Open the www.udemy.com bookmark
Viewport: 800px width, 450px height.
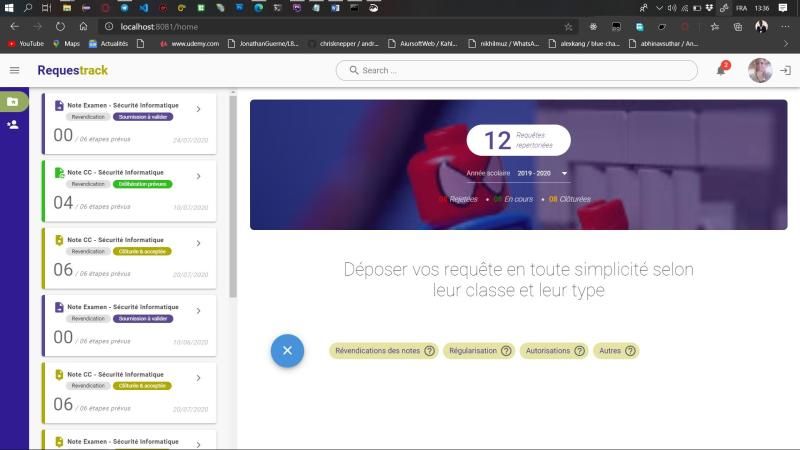click(189, 44)
